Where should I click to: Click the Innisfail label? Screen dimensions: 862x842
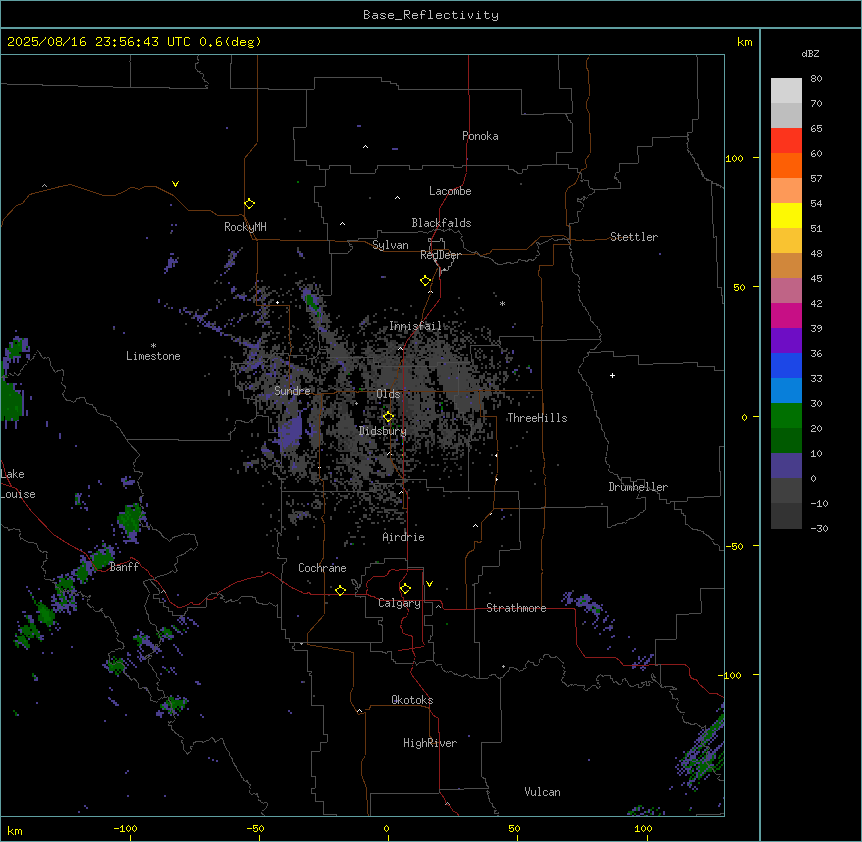pos(416,326)
